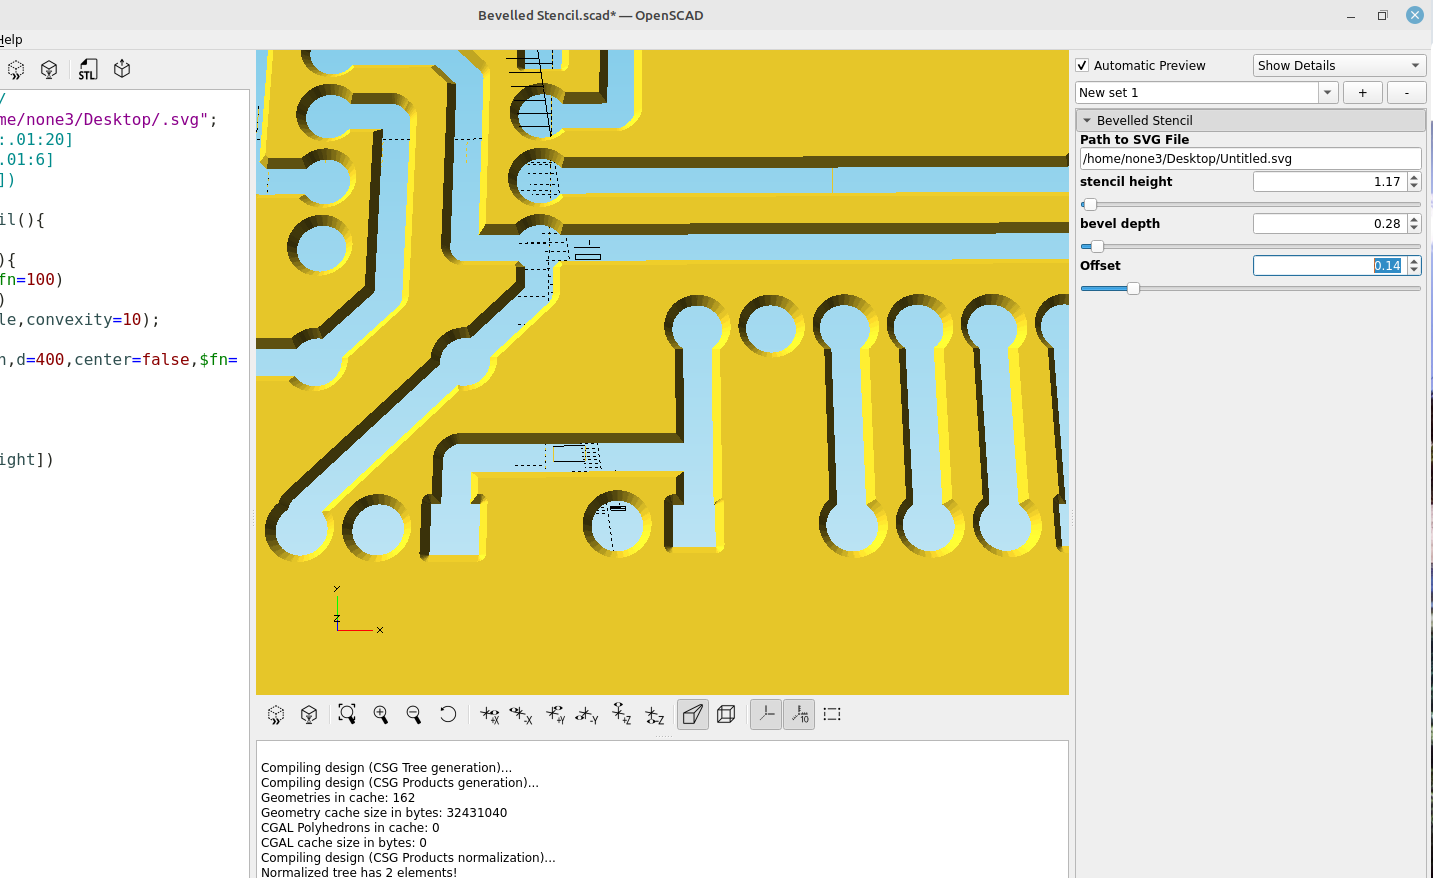Open the New set 1 dropdown
This screenshot has height=878, width=1433.
[x=1327, y=92]
